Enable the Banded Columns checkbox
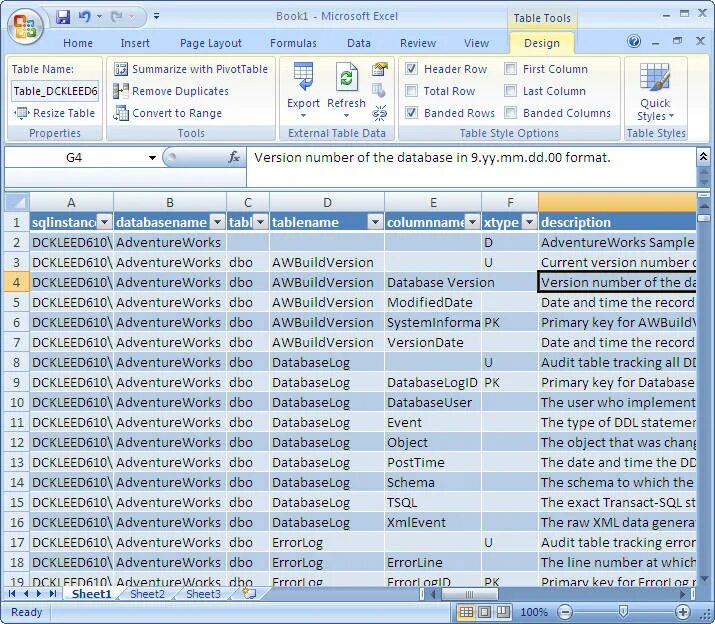 (x=510, y=113)
